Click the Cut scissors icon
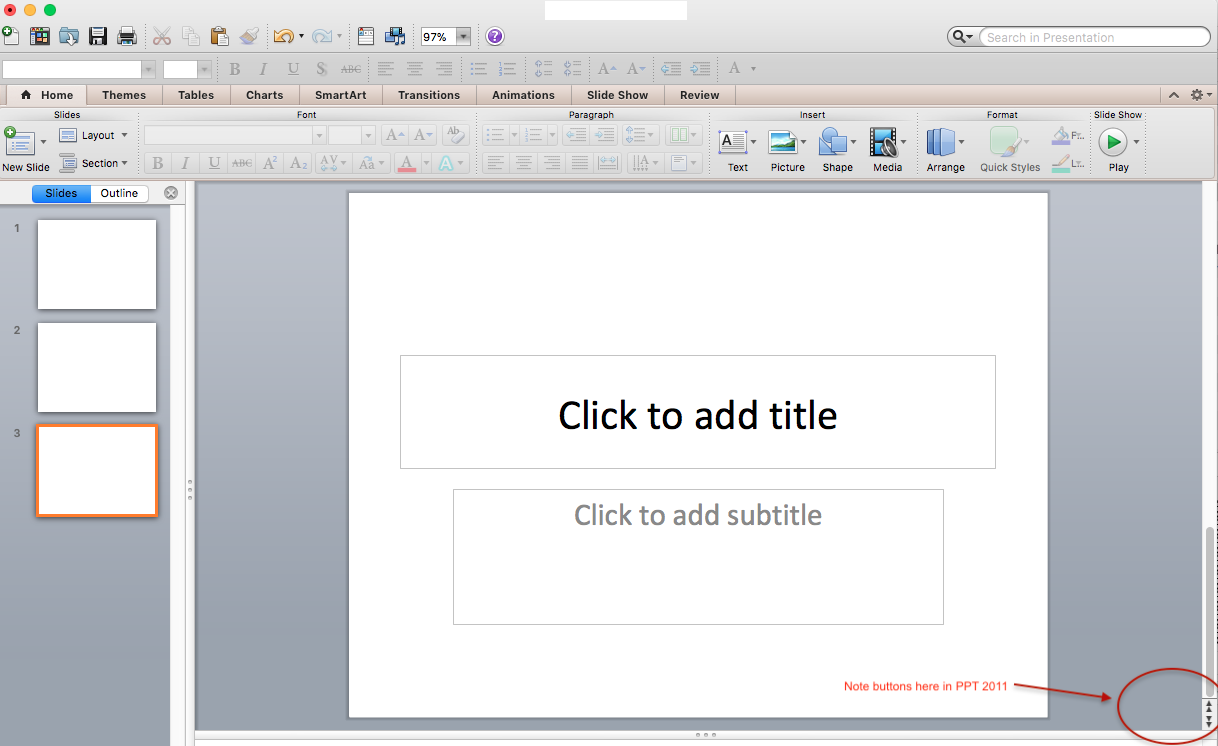Image resolution: width=1218 pixels, height=746 pixels. (x=162, y=36)
